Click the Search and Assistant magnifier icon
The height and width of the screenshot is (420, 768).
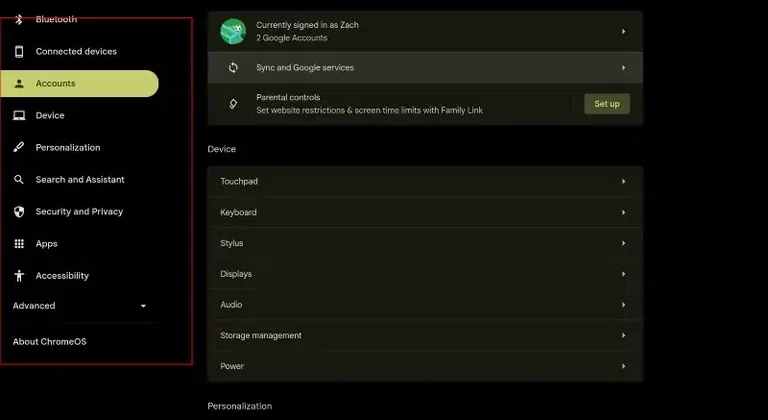[19, 179]
